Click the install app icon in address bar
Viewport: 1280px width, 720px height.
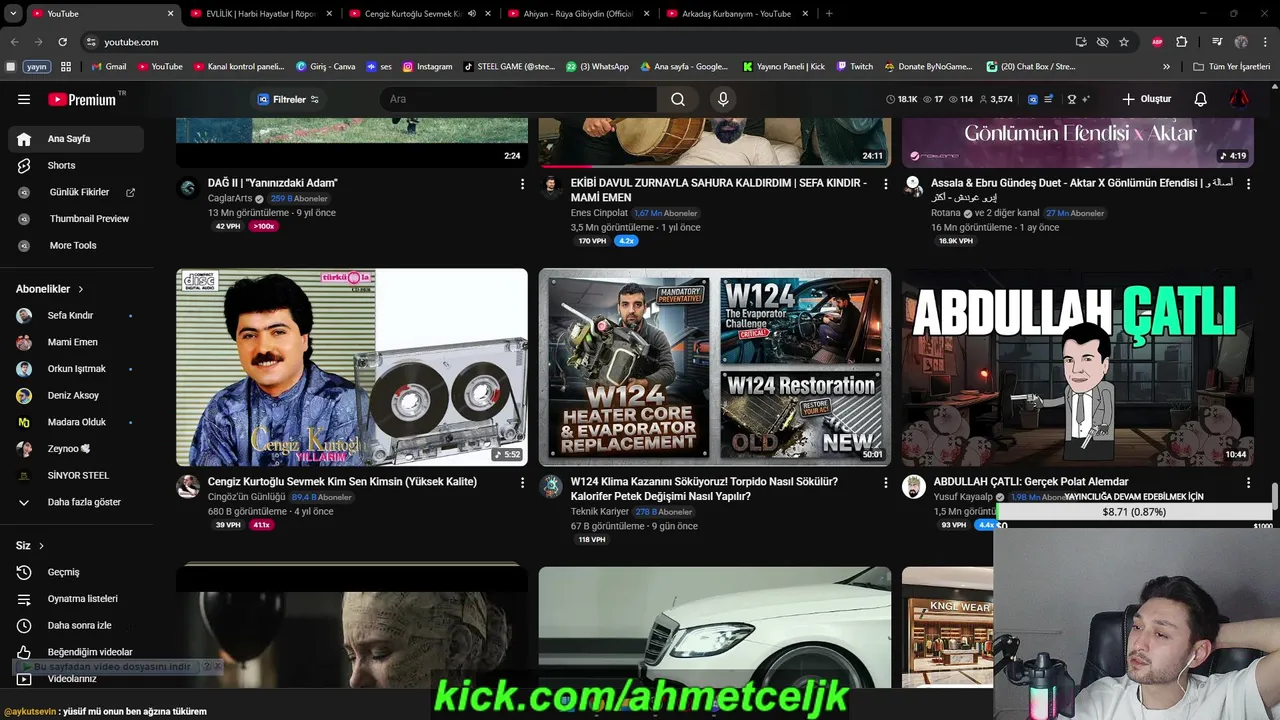(x=1081, y=42)
